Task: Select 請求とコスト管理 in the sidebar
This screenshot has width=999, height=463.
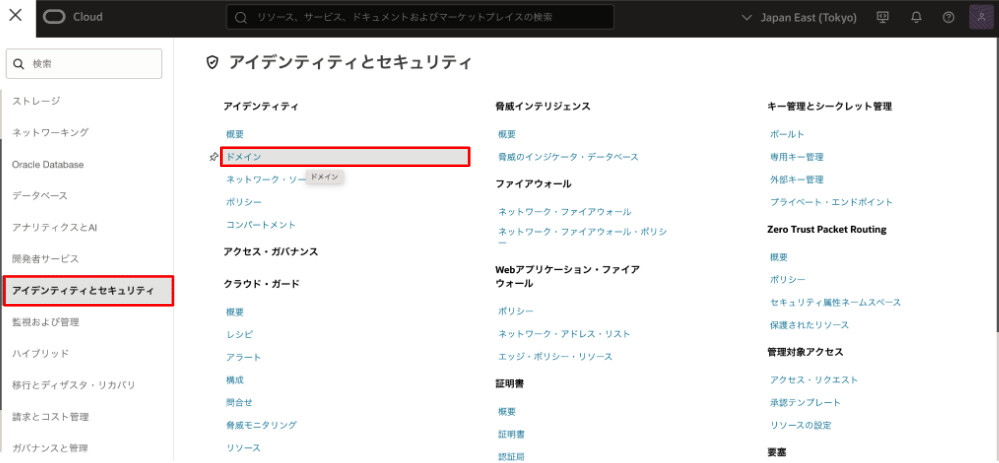Action: [50, 417]
